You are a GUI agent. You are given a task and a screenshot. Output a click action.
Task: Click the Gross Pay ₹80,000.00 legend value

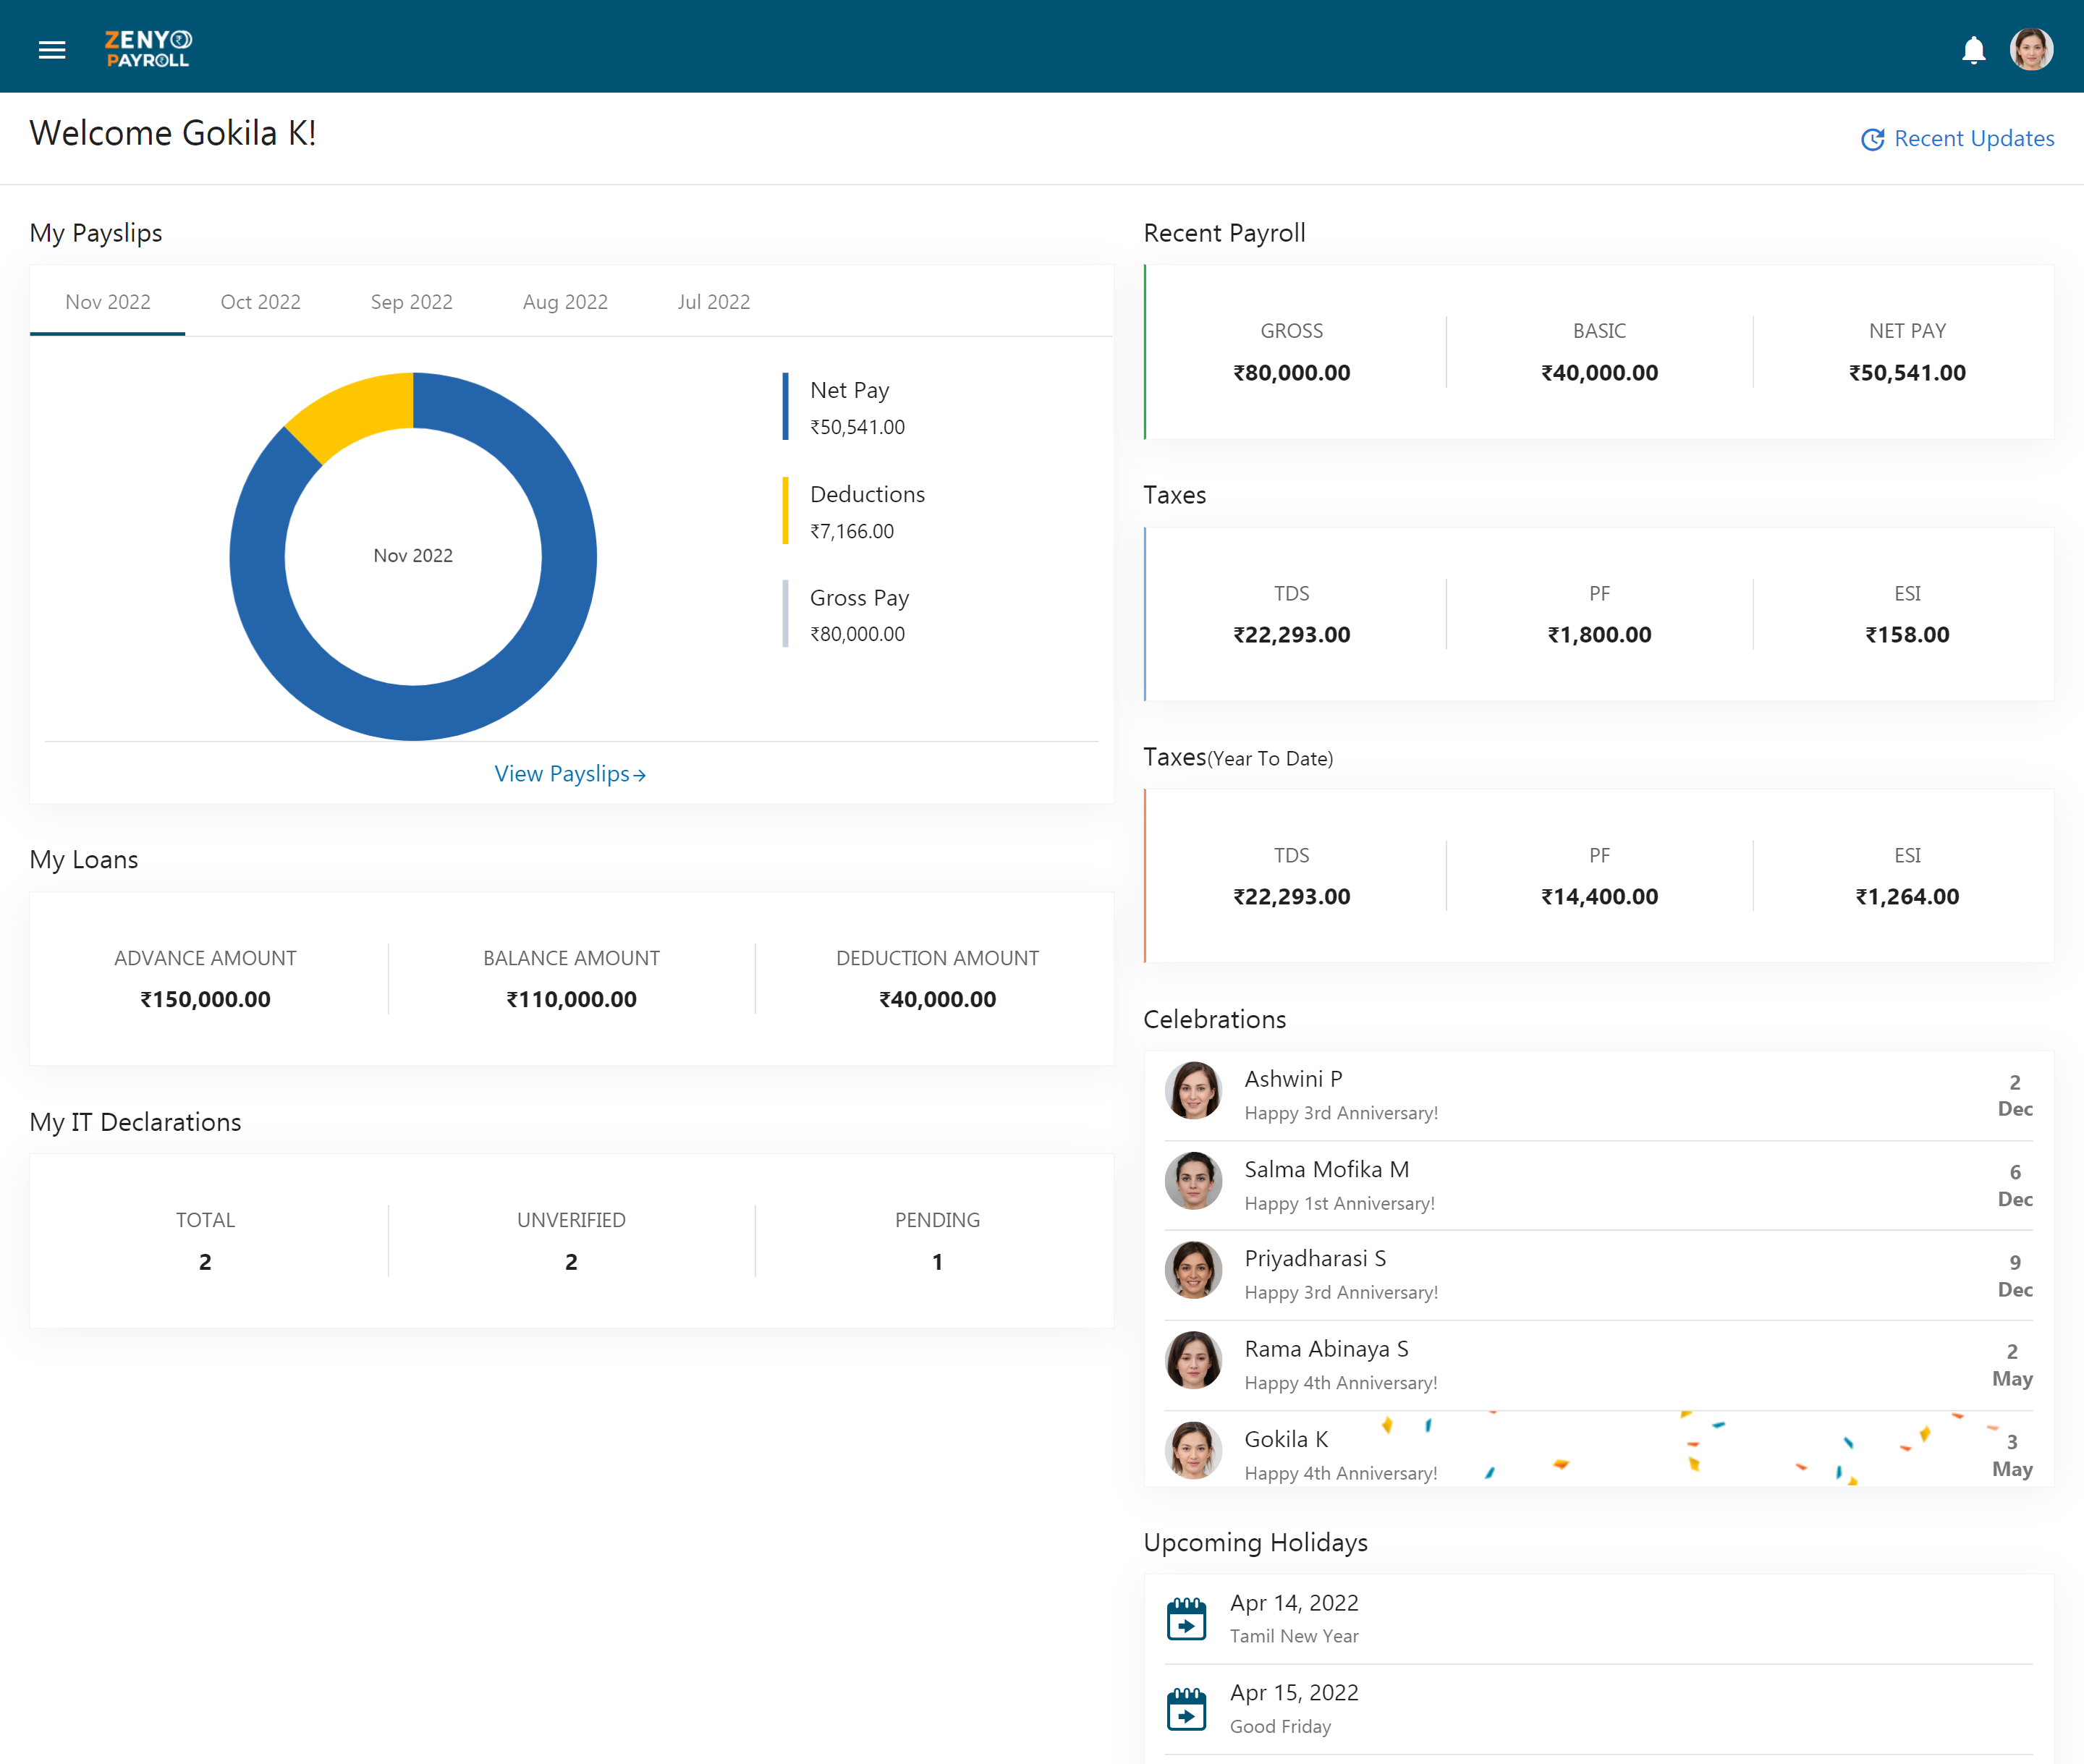pyautogui.click(x=857, y=634)
